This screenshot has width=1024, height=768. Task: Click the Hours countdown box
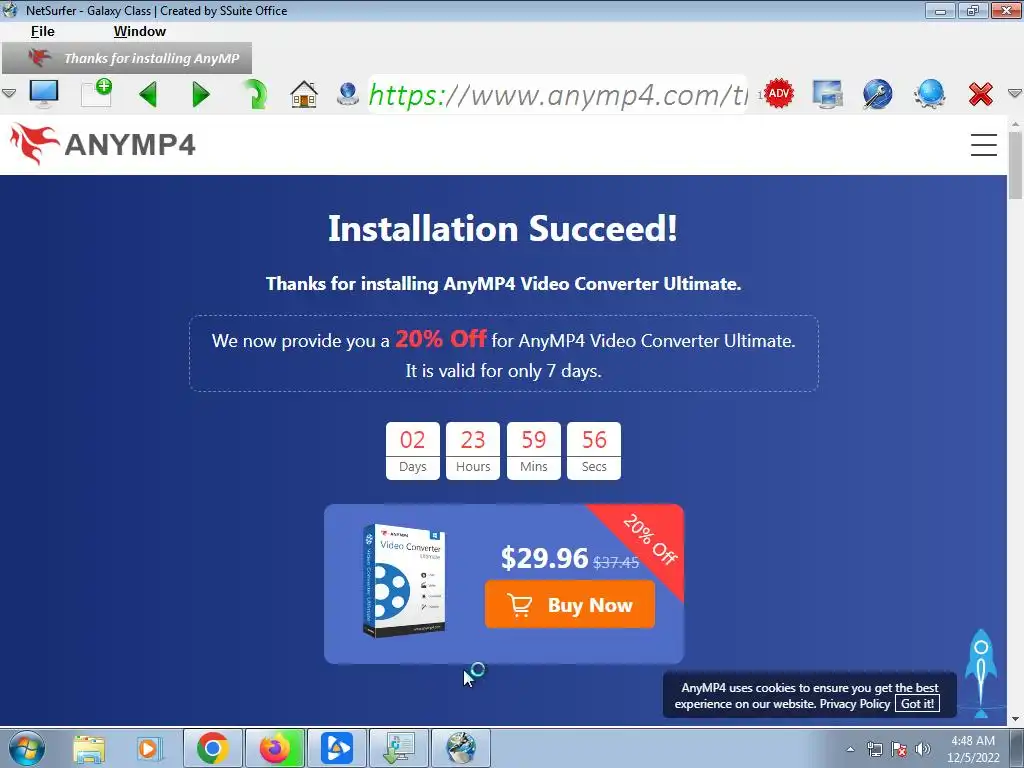473,451
